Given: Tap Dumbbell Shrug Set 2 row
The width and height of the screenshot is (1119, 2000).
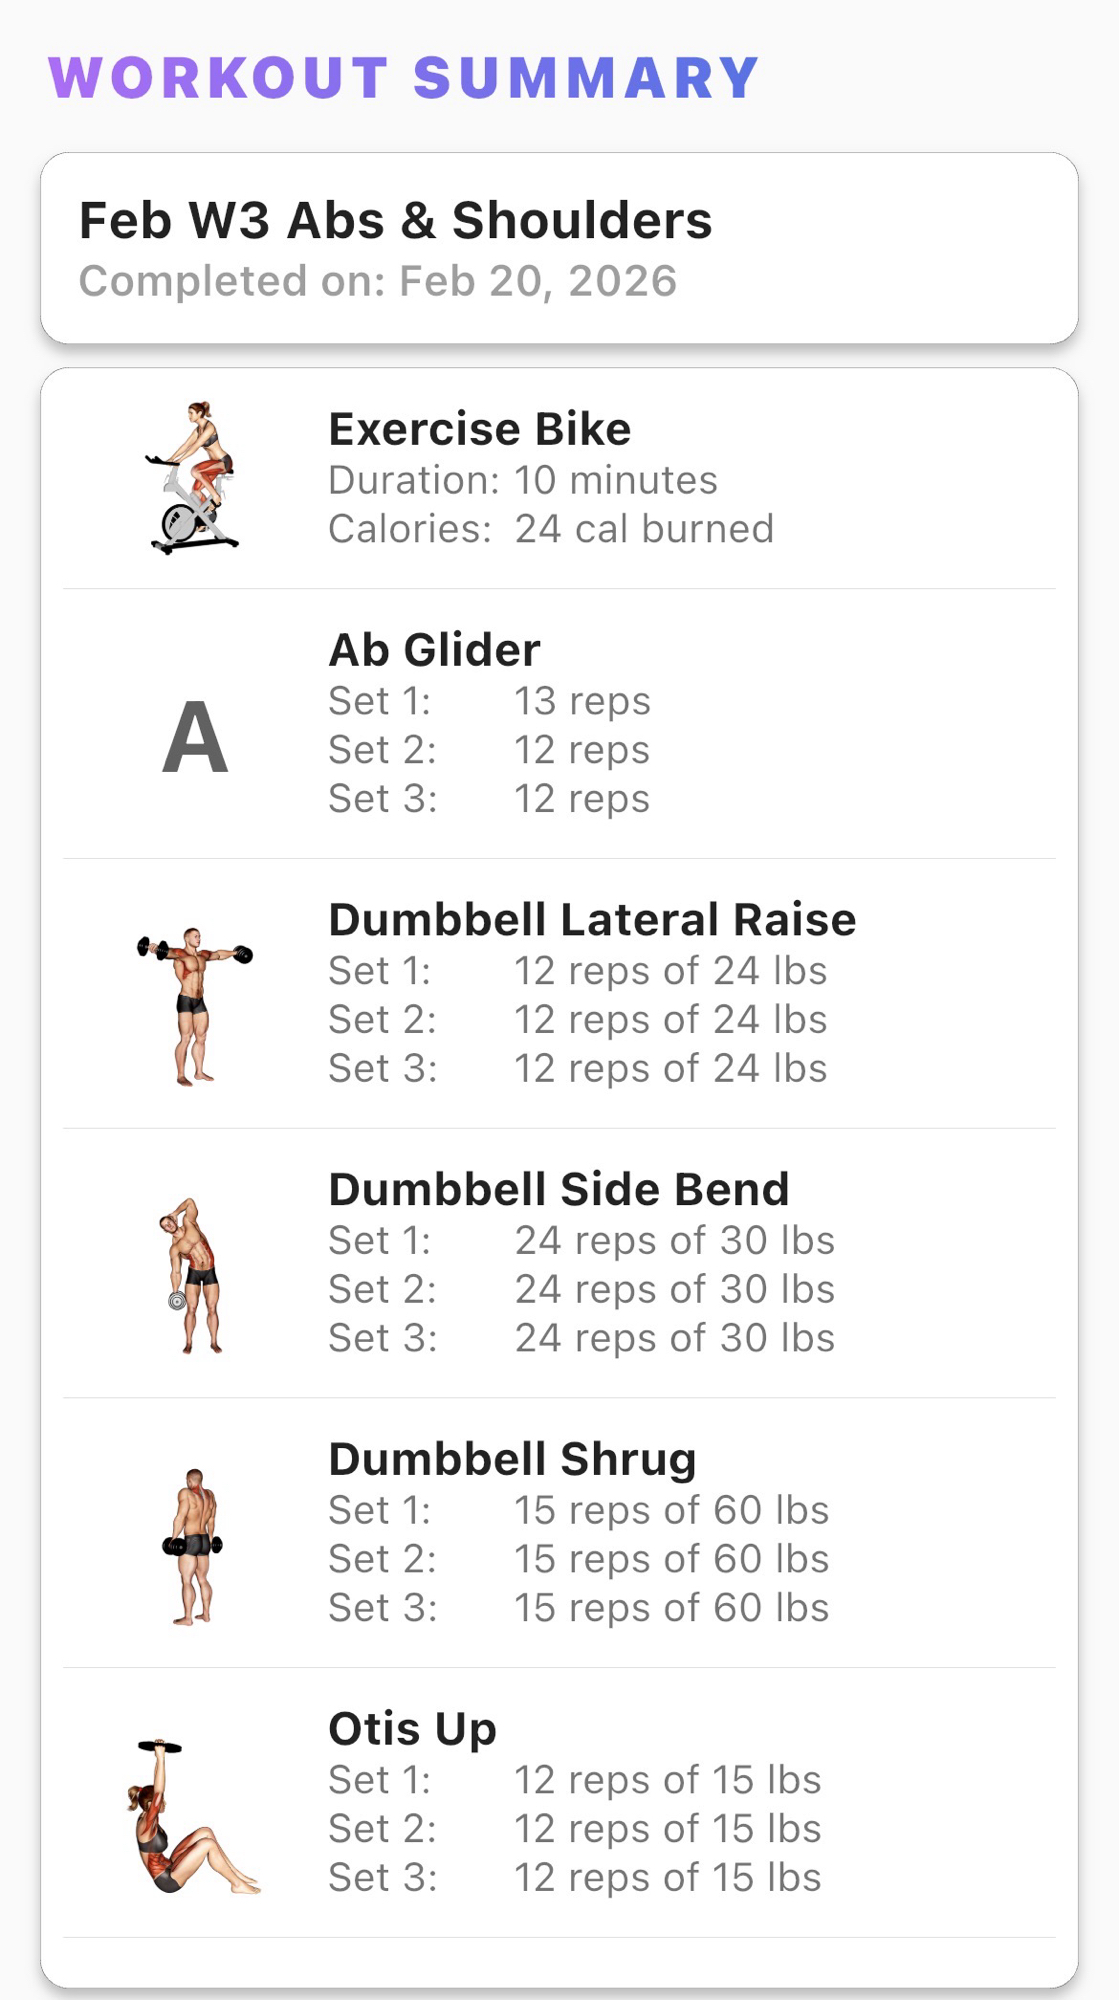Looking at the screenshot, I should pos(578,1559).
